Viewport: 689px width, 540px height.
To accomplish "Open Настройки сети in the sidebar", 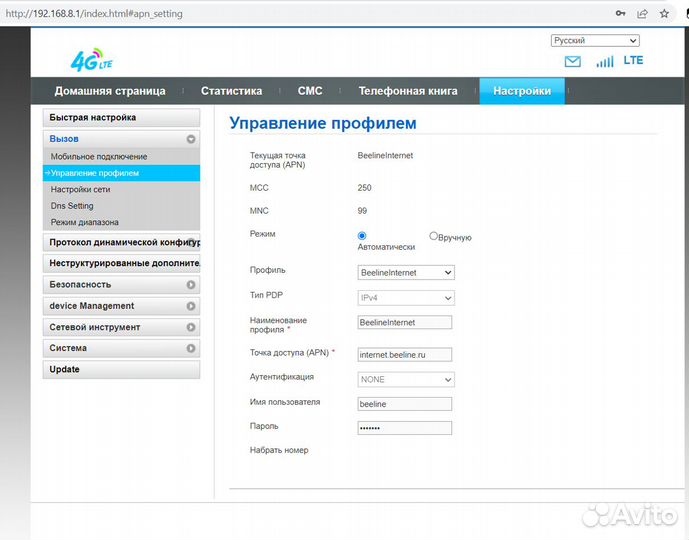I will tap(81, 189).
